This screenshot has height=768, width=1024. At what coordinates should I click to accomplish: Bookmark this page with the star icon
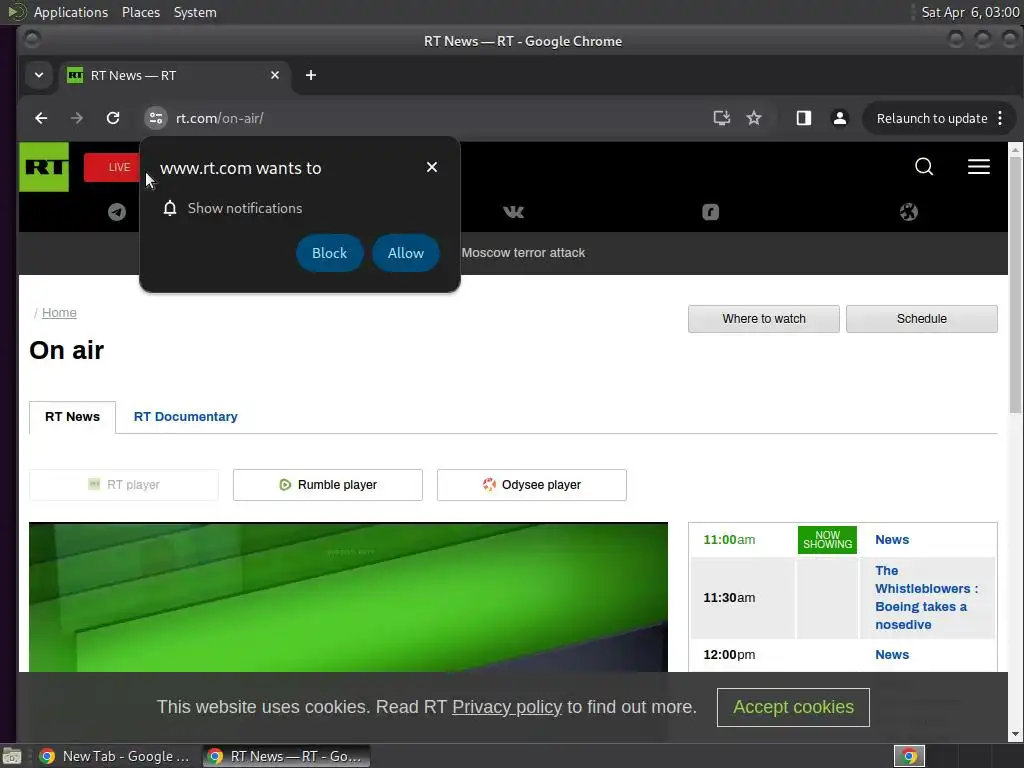tap(754, 118)
